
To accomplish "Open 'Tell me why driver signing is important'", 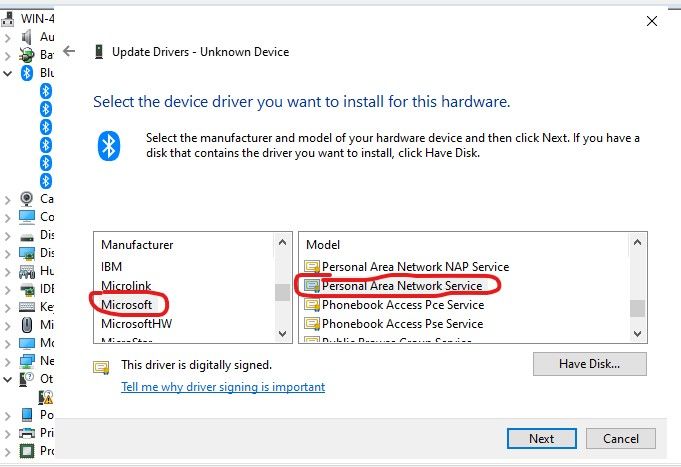I will point(223,387).
